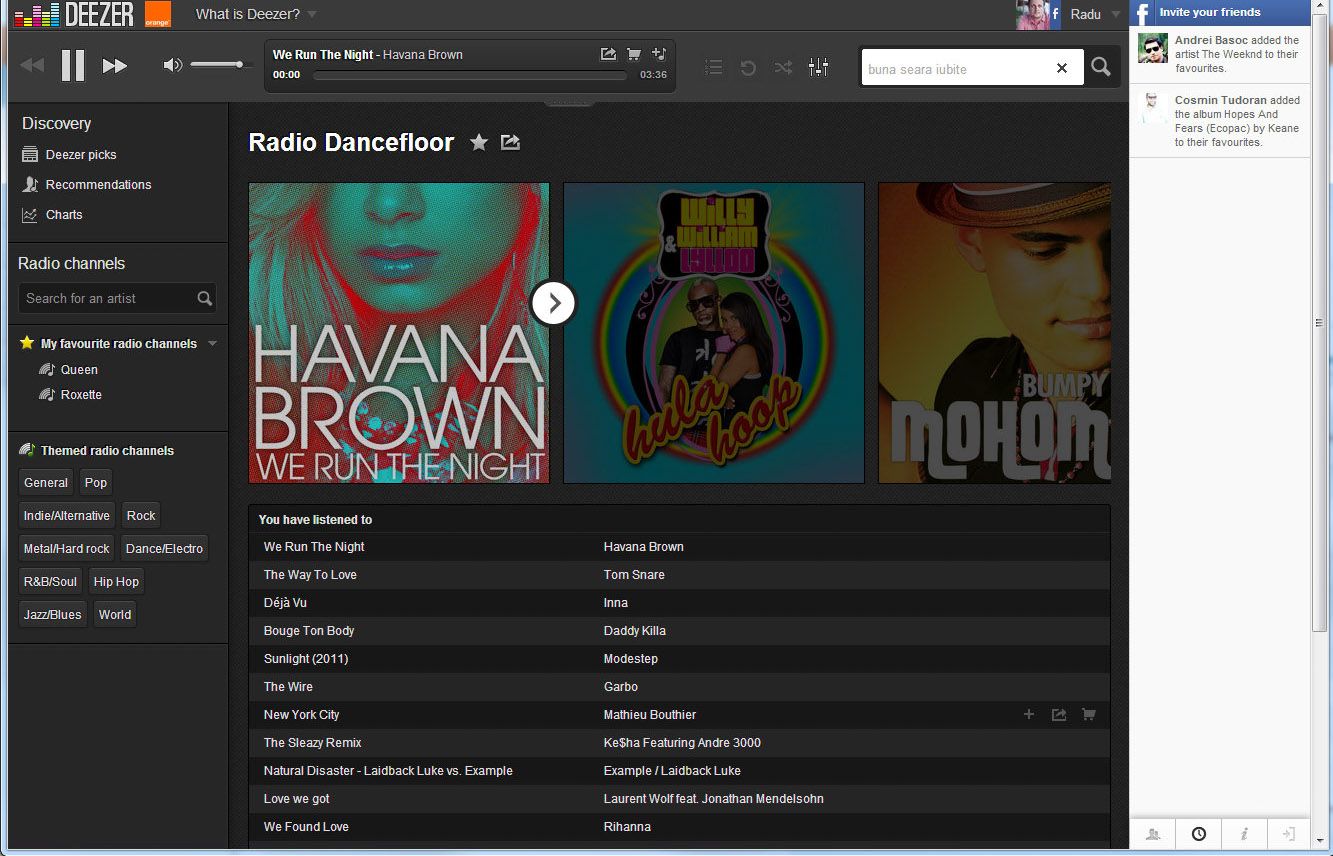This screenshot has width=1333, height=856.
Task: Show friends list icon in sidebar footer
Action: click(x=1153, y=834)
